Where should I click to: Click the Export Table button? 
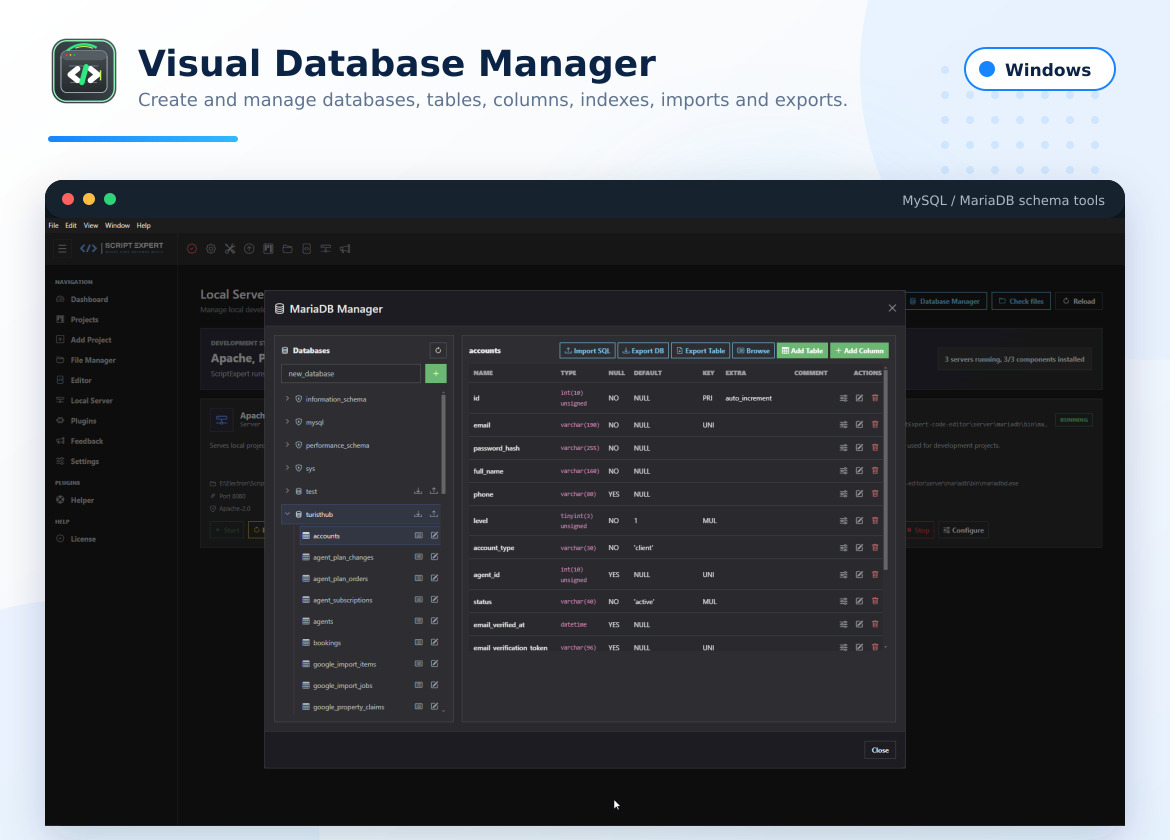(701, 351)
